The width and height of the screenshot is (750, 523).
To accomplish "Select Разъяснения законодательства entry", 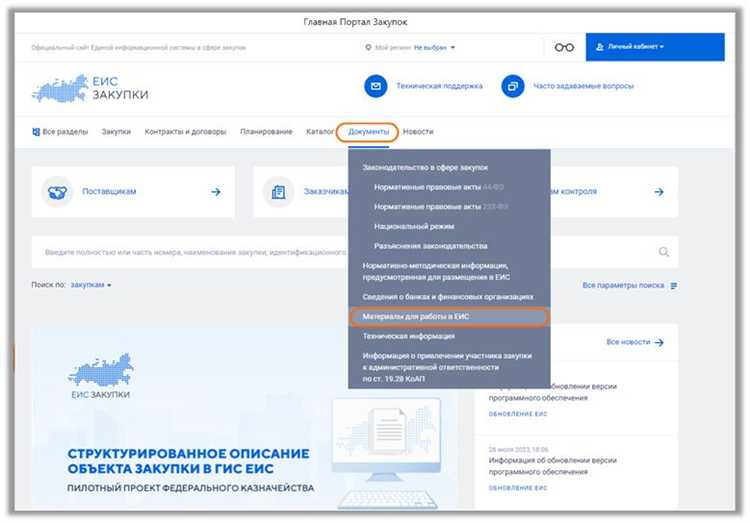I will tap(430, 246).
